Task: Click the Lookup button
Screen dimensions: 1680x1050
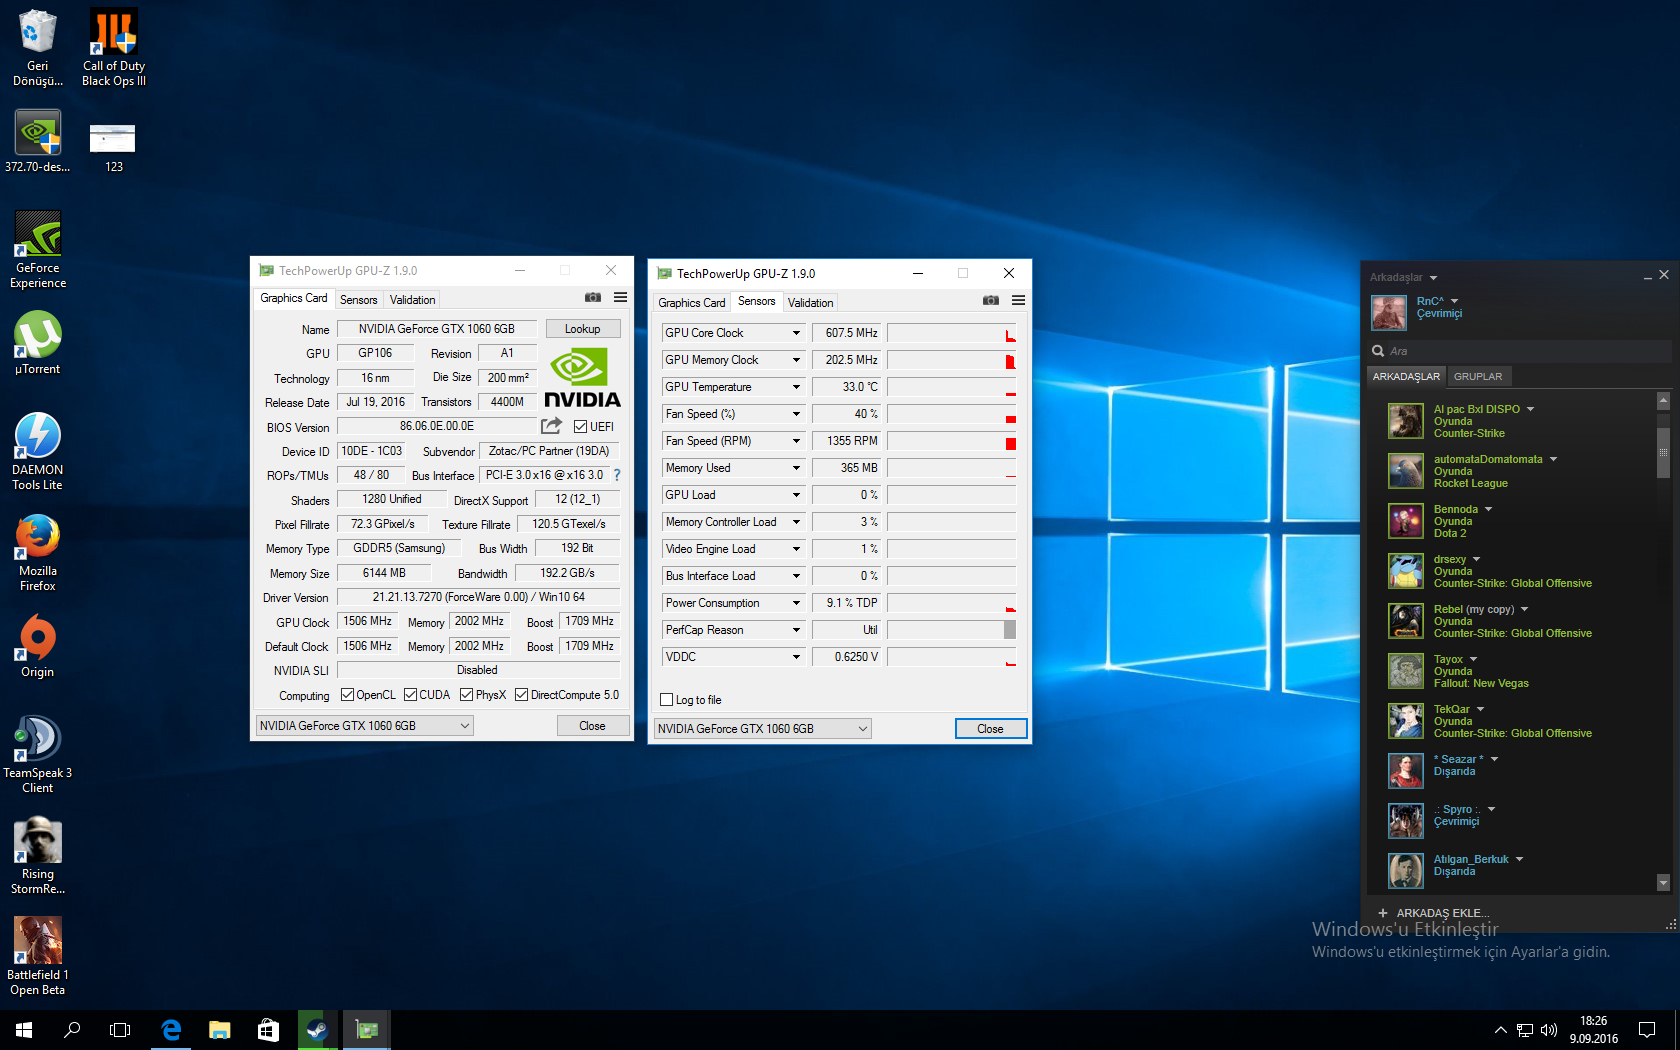Action: point(582,329)
